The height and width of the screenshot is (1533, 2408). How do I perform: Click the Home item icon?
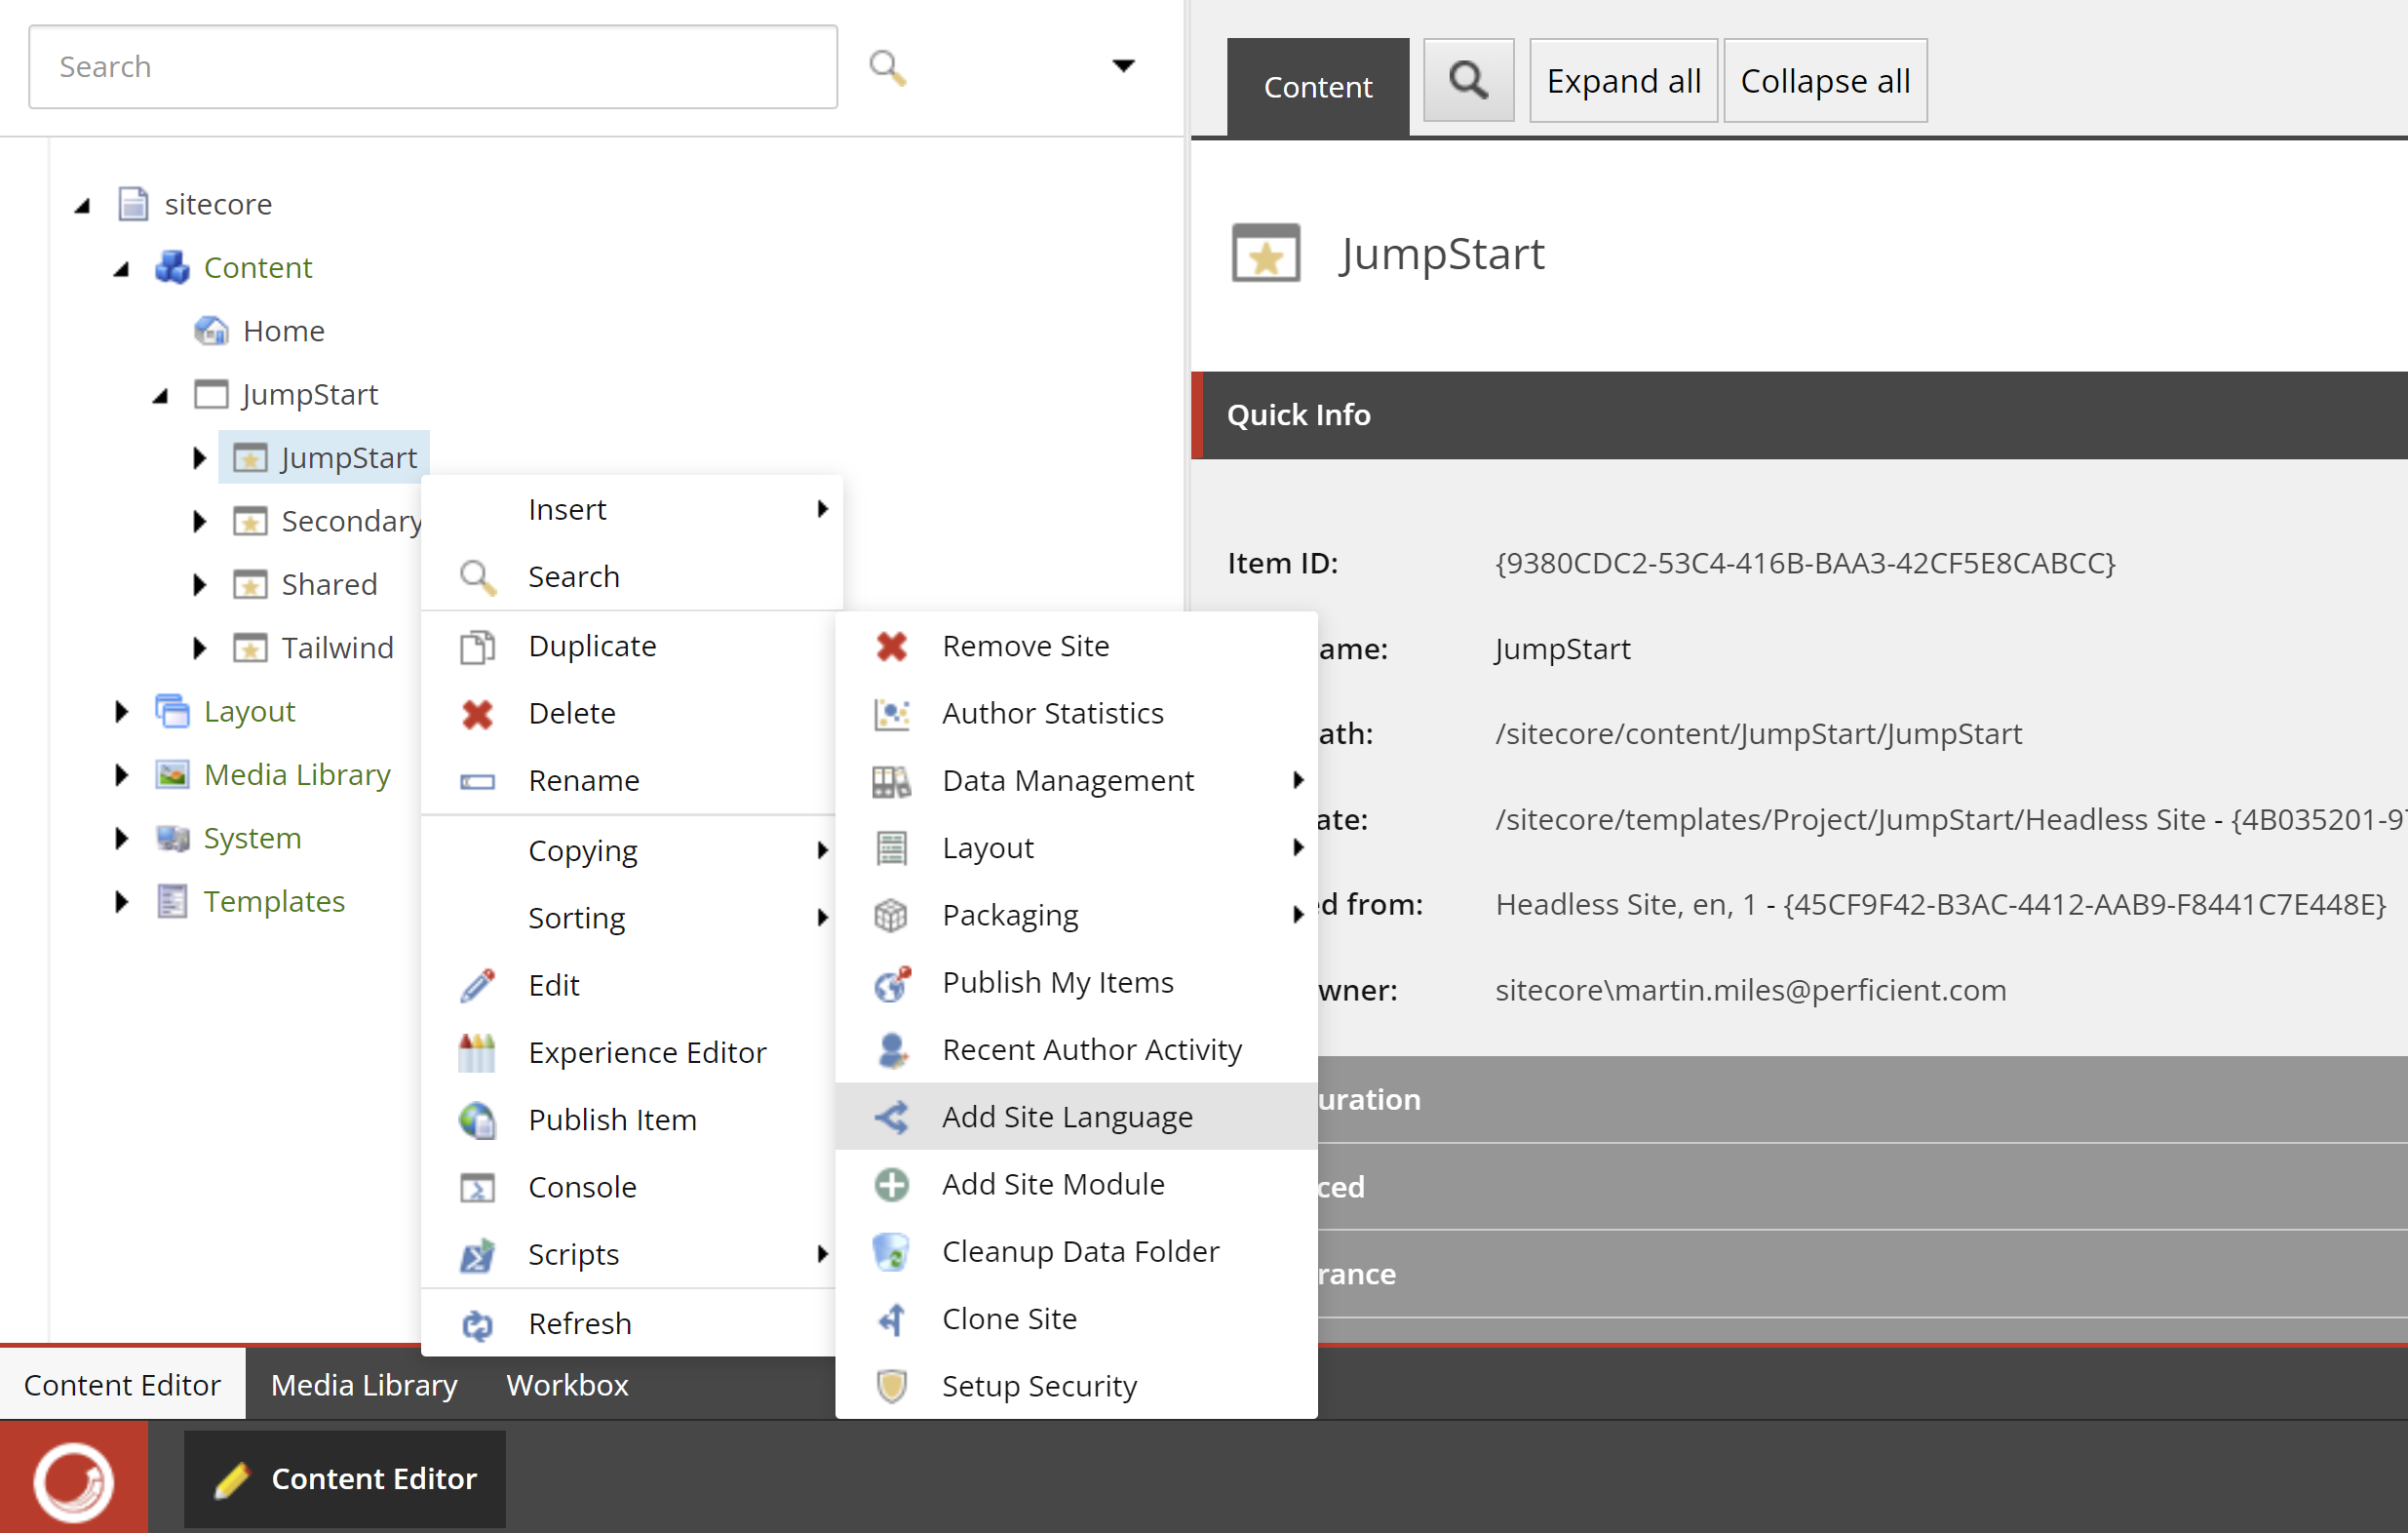(x=211, y=331)
